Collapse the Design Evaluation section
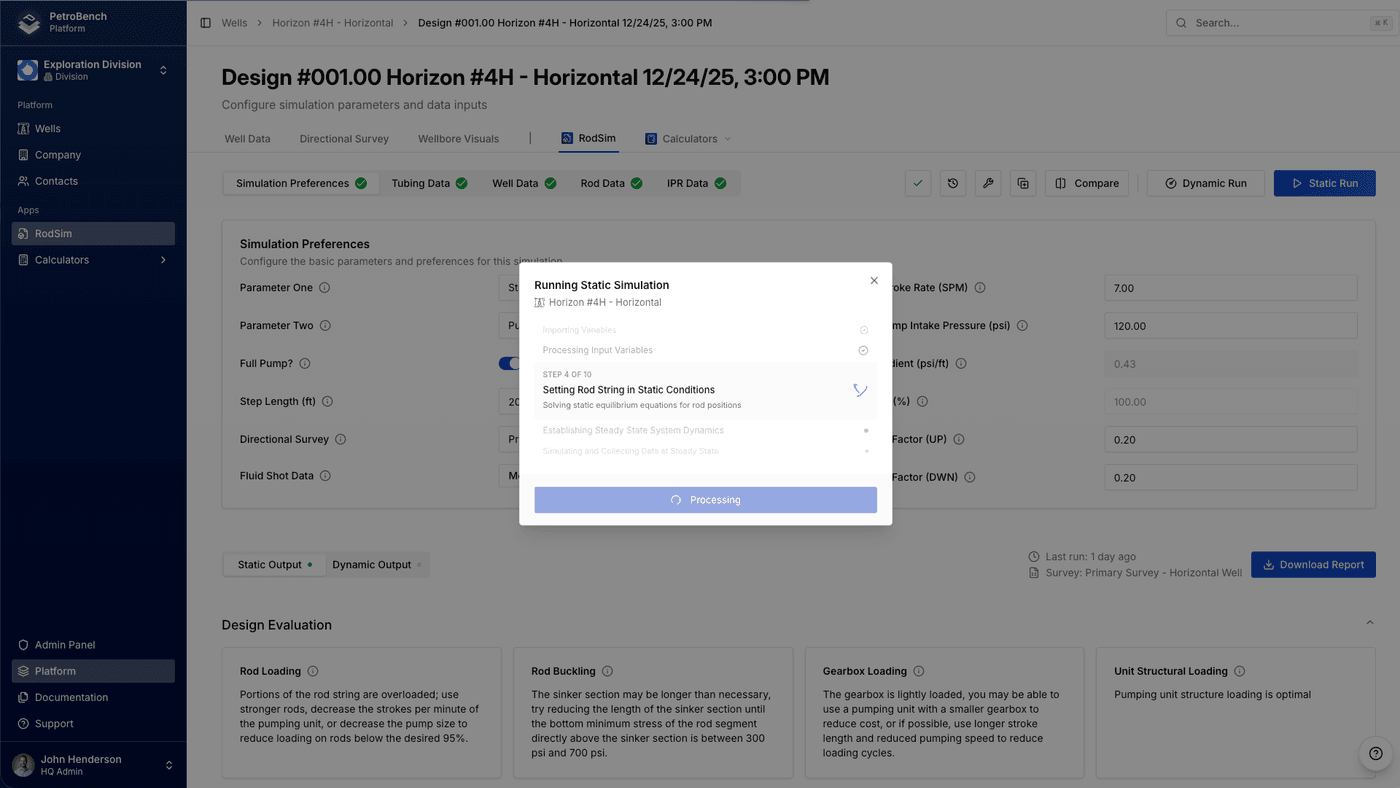 (x=1369, y=623)
